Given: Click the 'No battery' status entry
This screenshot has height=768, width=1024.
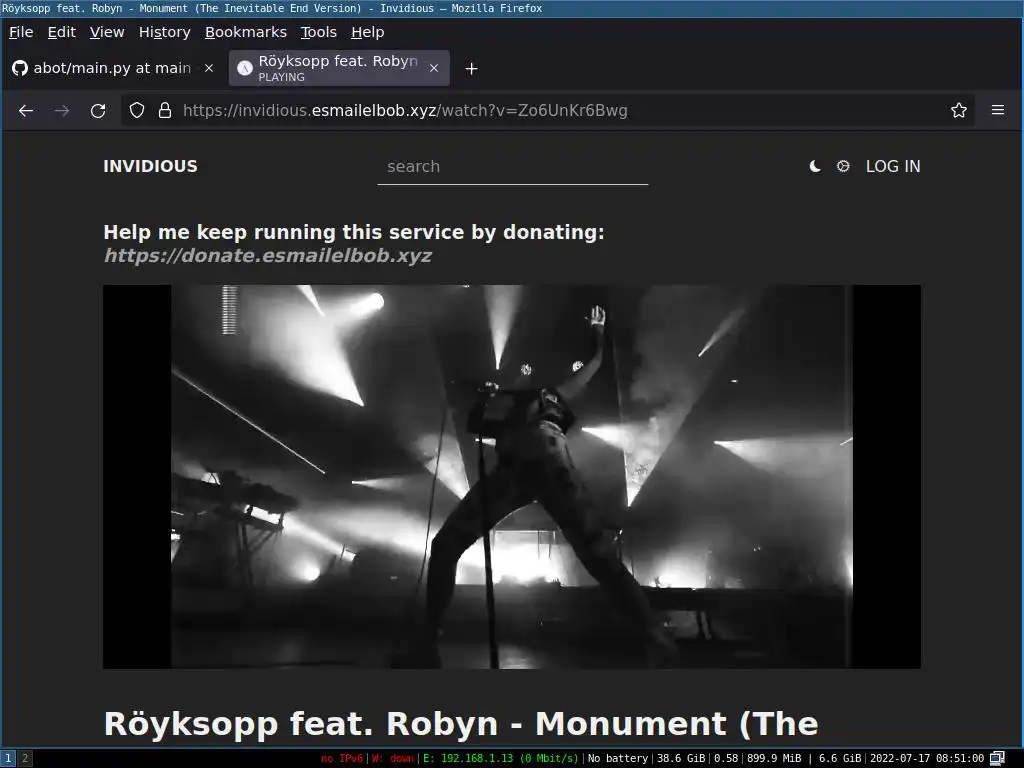Looking at the screenshot, I should (618, 758).
